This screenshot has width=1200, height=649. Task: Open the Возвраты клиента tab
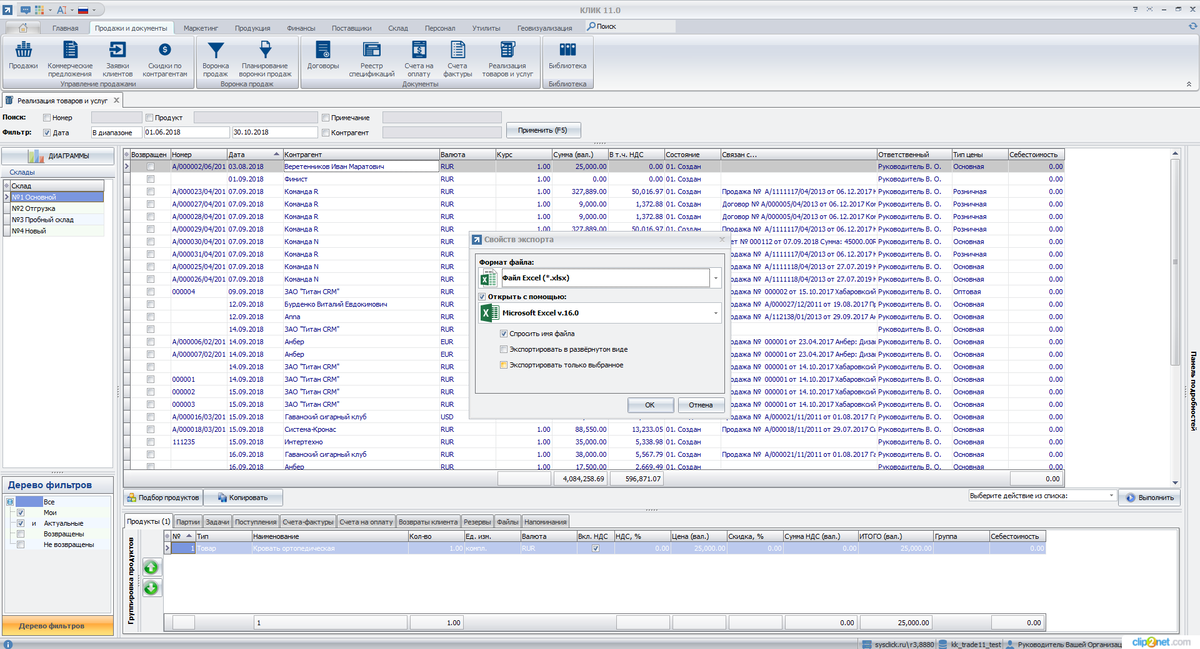click(x=429, y=521)
